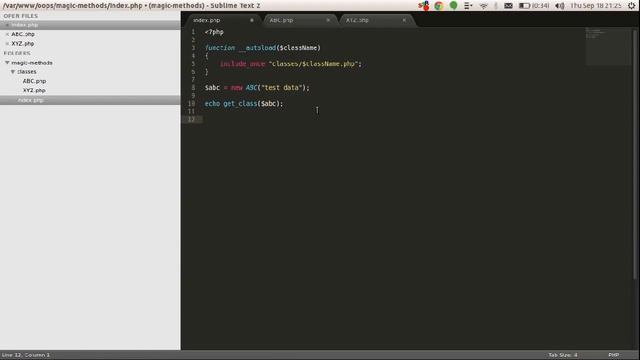Click the __autoload function name
This screenshot has height=360, width=640.
pyautogui.click(x=258, y=48)
